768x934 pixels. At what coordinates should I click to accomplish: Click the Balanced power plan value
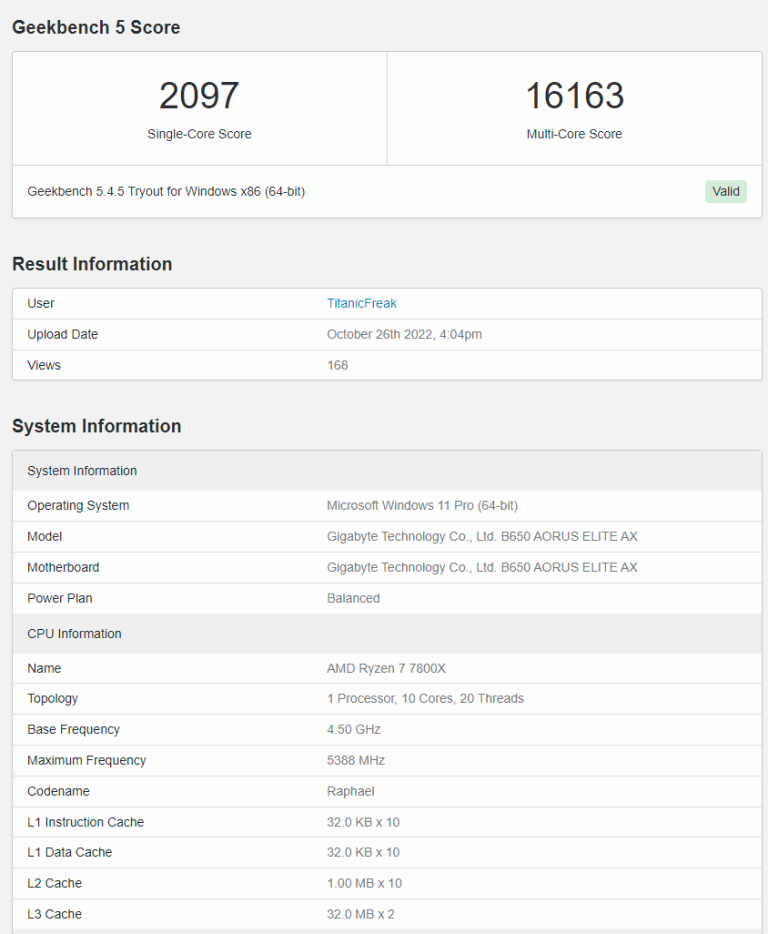[x=353, y=598]
